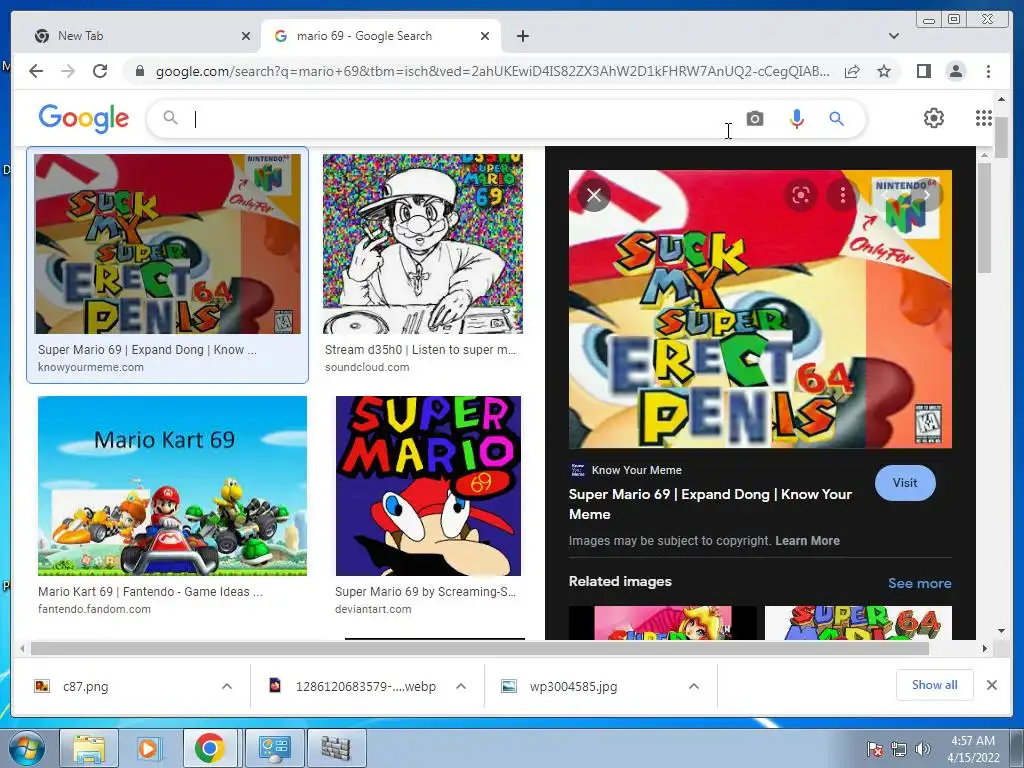The height and width of the screenshot is (768, 1024).
Task: Click the vertical page scrollbar thumb
Action: (x=1001, y=137)
